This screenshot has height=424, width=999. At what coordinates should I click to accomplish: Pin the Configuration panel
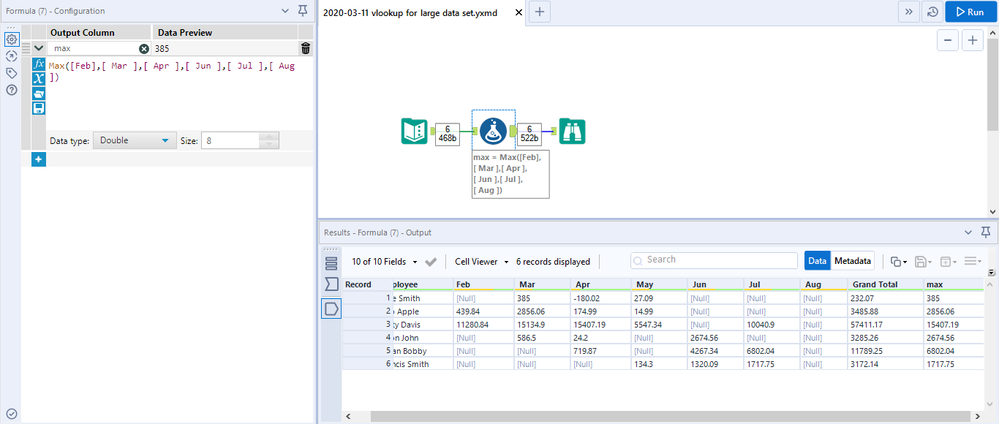(x=303, y=11)
